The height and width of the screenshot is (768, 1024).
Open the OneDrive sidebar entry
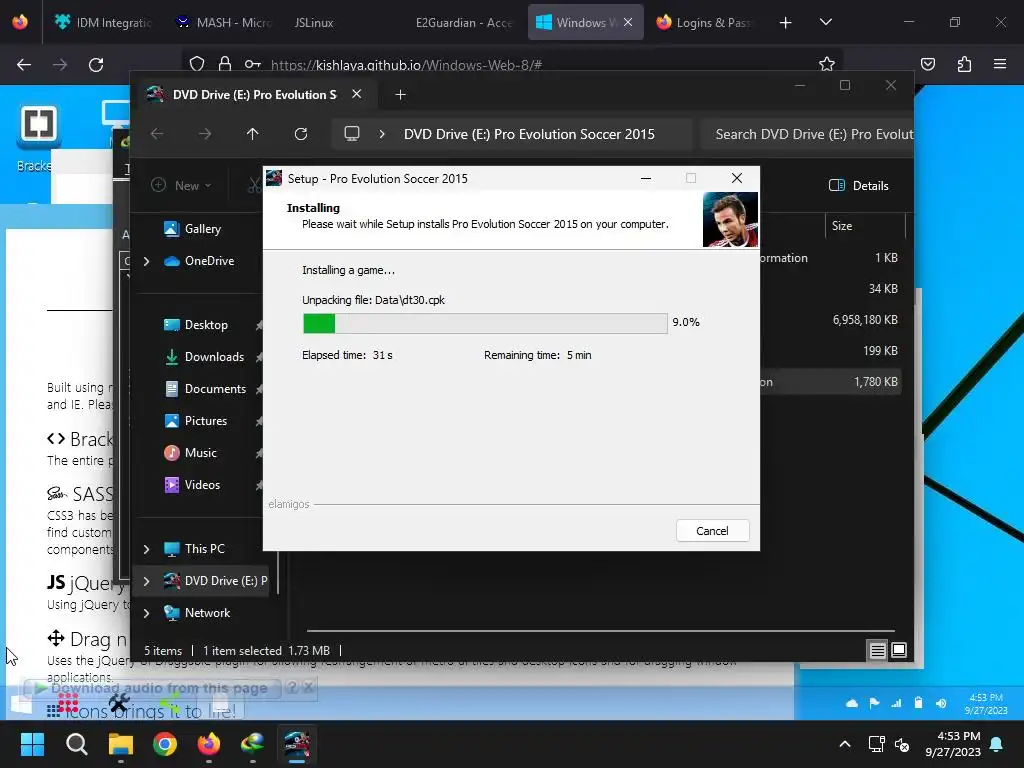[x=209, y=261]
